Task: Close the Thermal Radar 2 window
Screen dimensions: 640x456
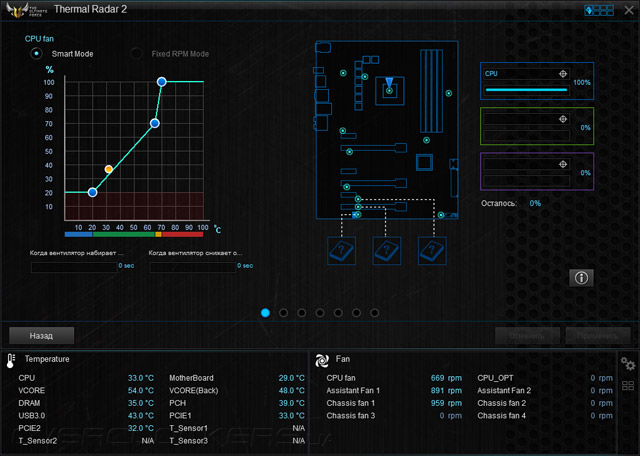Action: coord(629,10)
